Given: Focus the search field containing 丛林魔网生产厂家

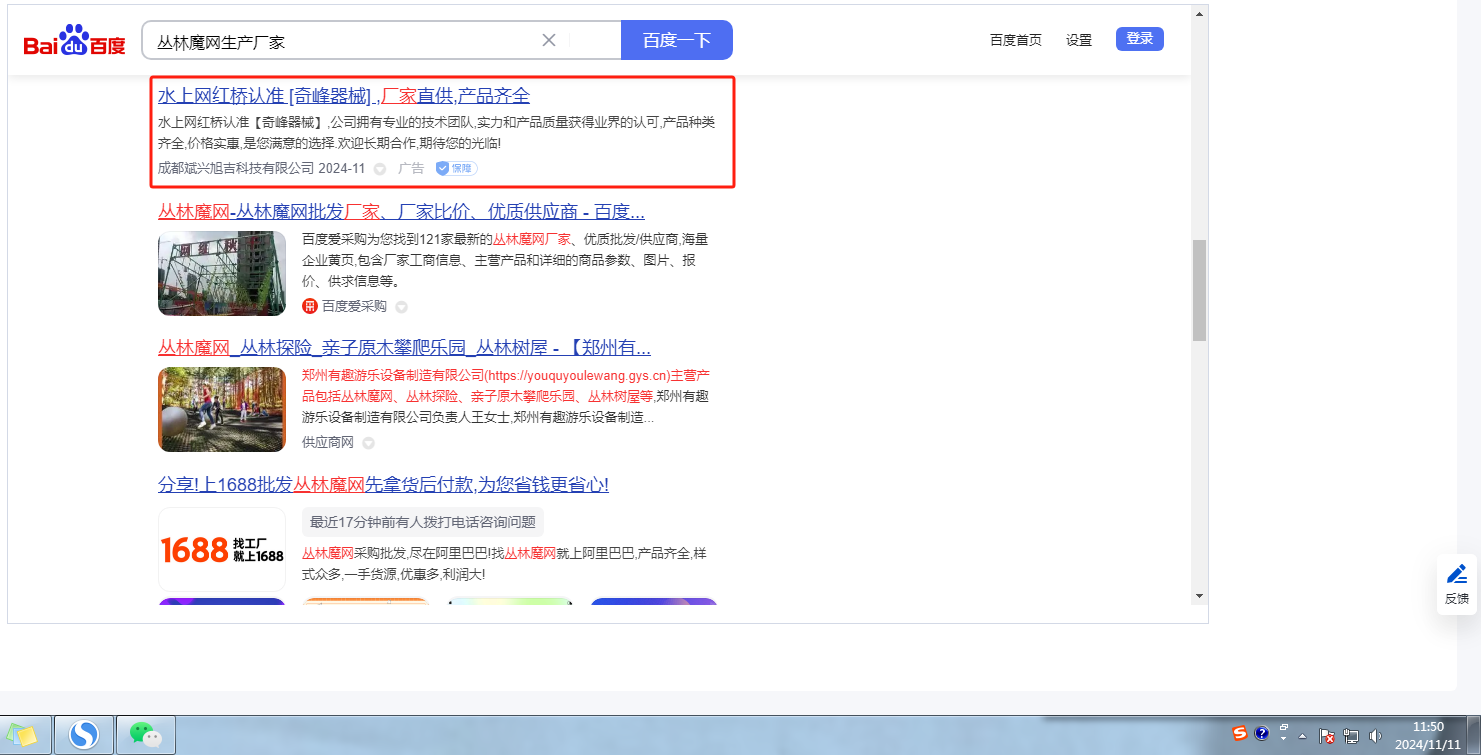Looking at the screenshot, I should 345,40.
